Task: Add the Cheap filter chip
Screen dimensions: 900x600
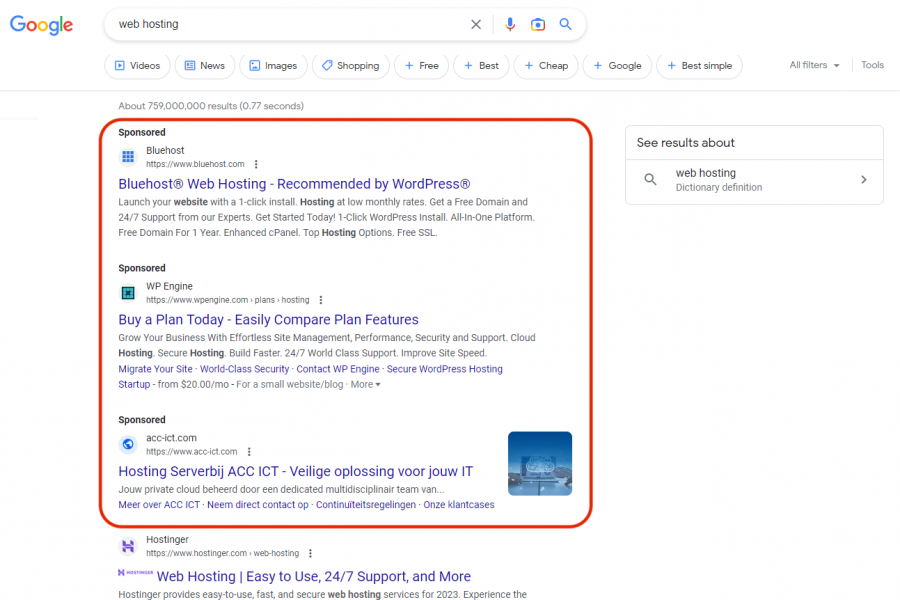Action: tap(544, 66)
